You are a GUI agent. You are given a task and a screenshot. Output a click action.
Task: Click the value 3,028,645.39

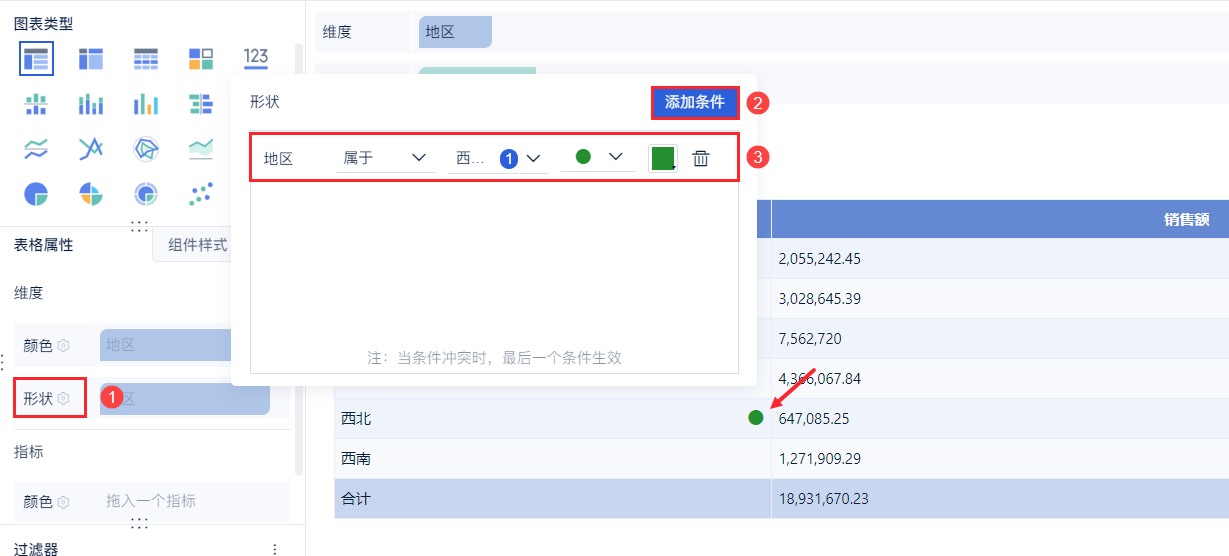pos(819,298)
